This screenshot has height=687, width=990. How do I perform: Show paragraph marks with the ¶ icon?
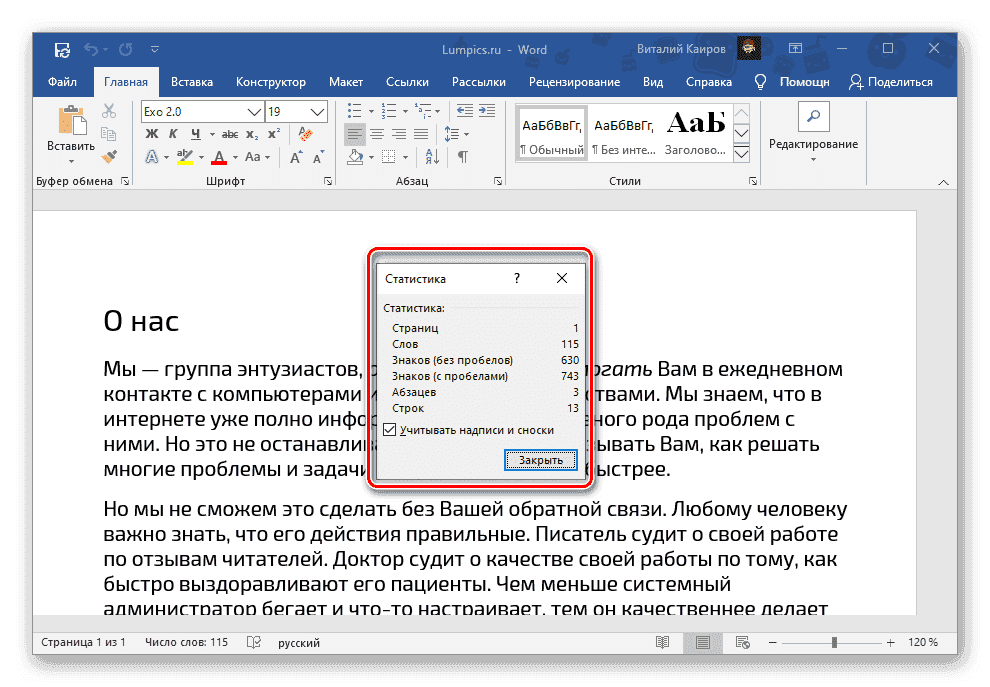[x=463, y=156]
